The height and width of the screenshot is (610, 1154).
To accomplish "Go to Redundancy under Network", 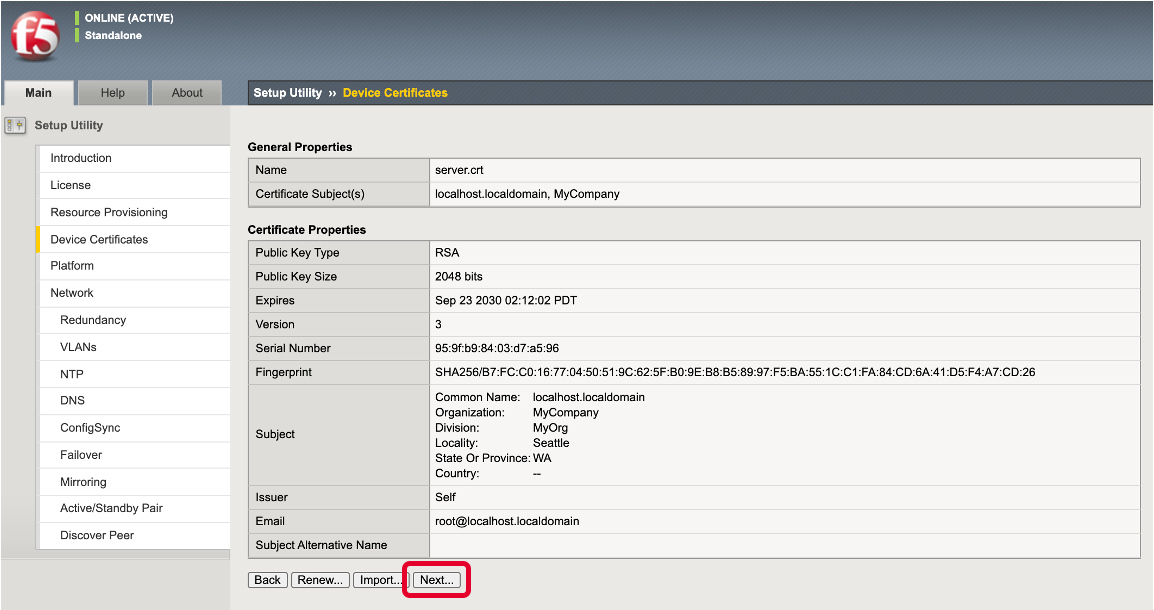I will pyautogui.click(x=133, y=320).
